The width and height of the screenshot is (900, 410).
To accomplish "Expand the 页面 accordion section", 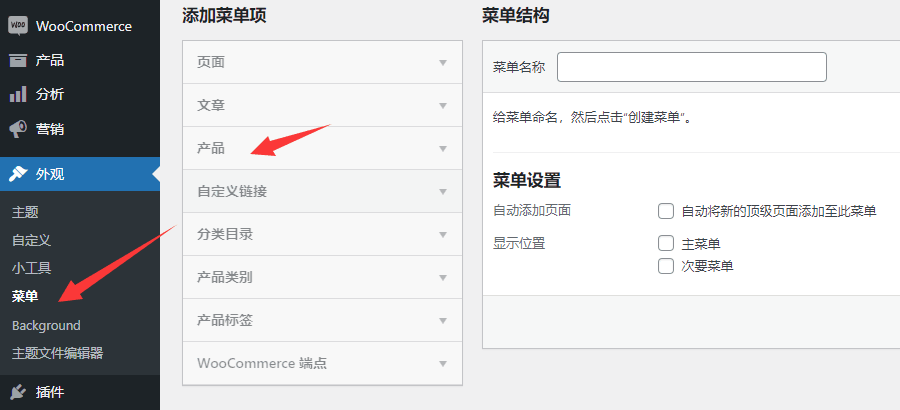I will (442, 62).
